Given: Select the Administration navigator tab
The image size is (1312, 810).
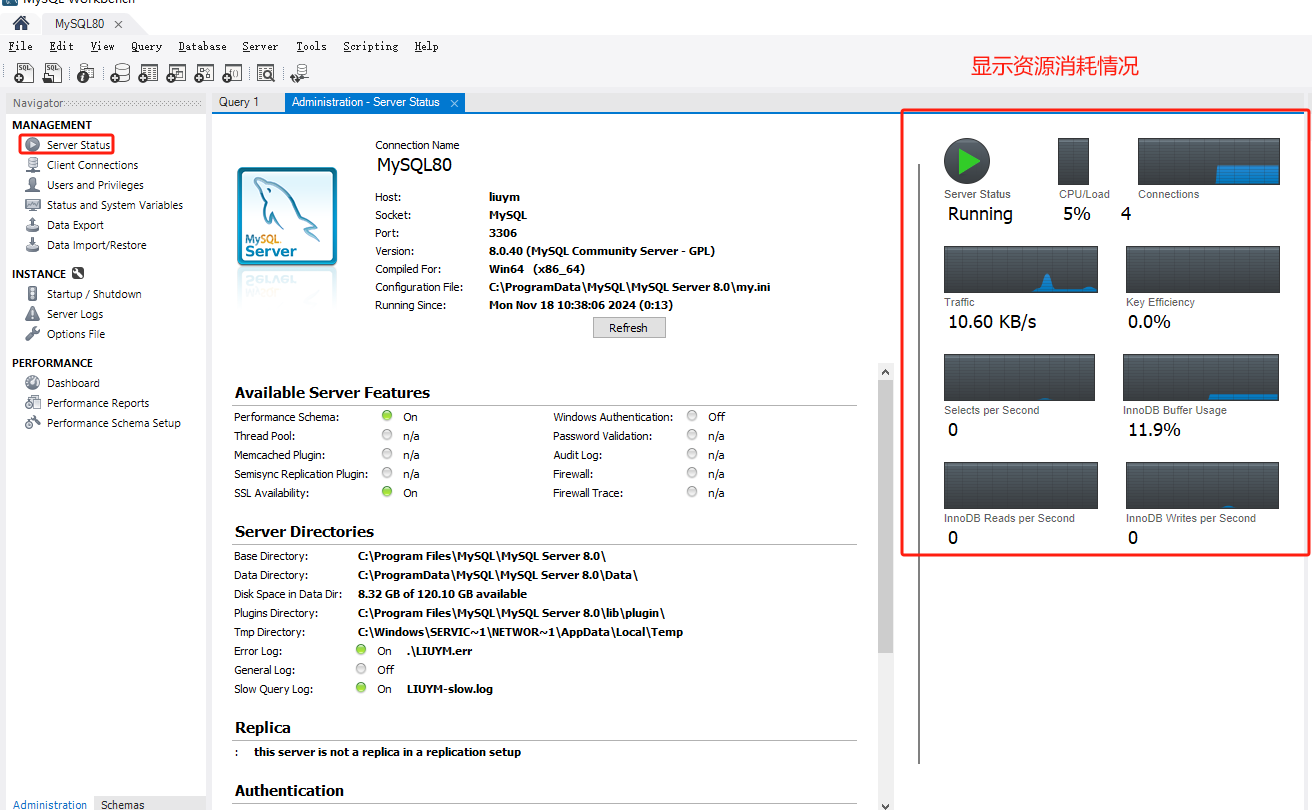Looking at the screenshot, I should 50,805.
